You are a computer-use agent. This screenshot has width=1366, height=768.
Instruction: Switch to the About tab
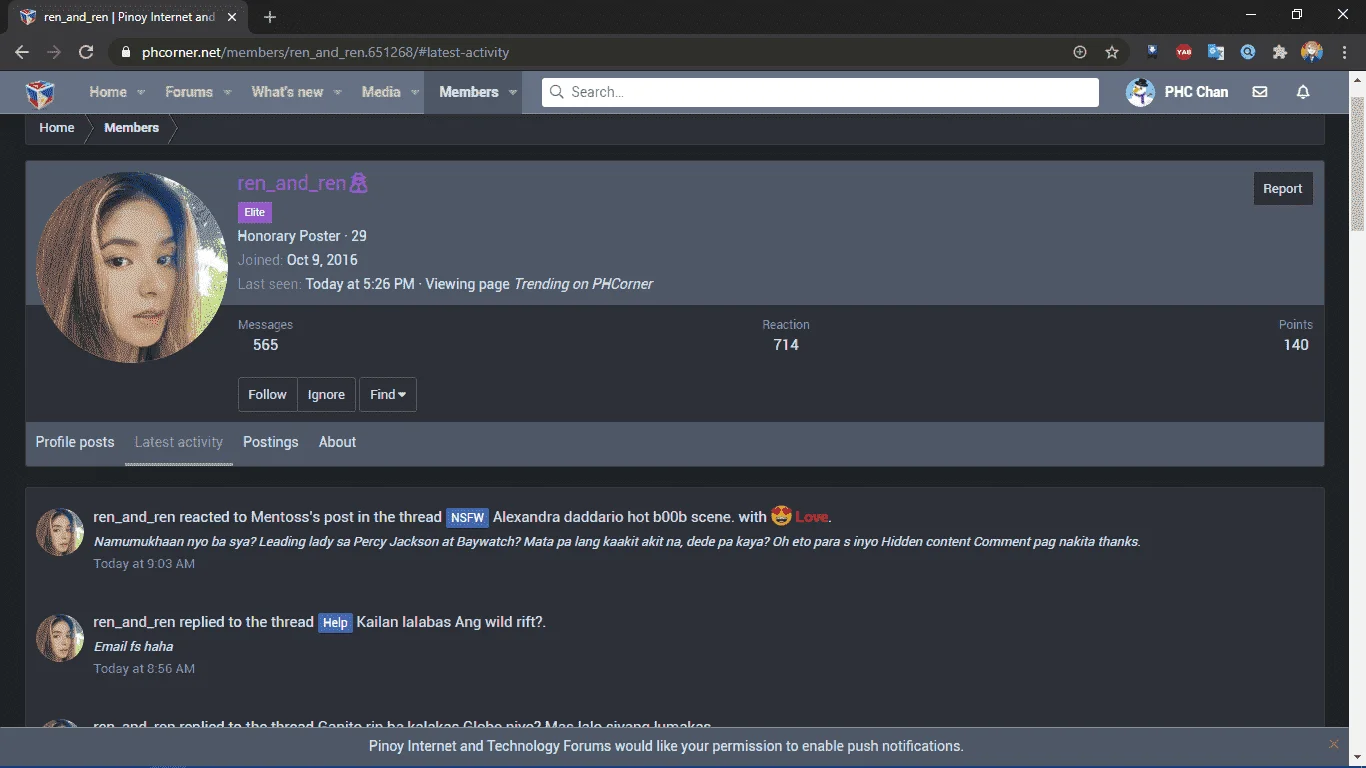337,442
